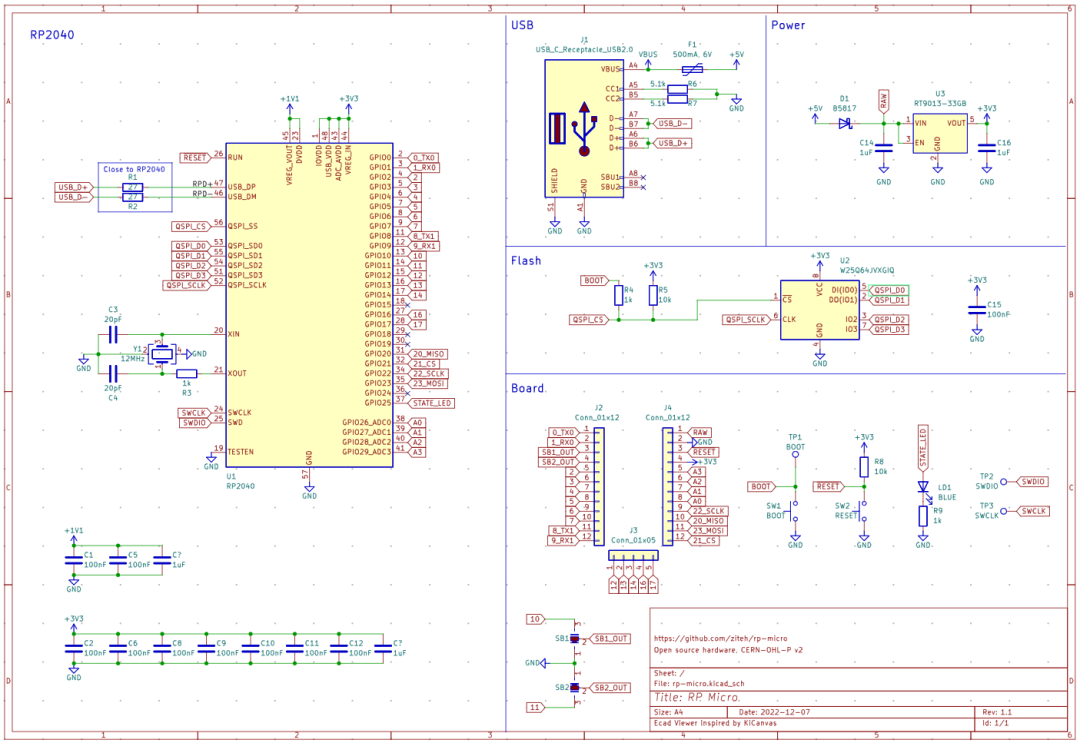
Task: Open the github.com/ziteh/rp-micro link
Action: [x=720, y=638]
